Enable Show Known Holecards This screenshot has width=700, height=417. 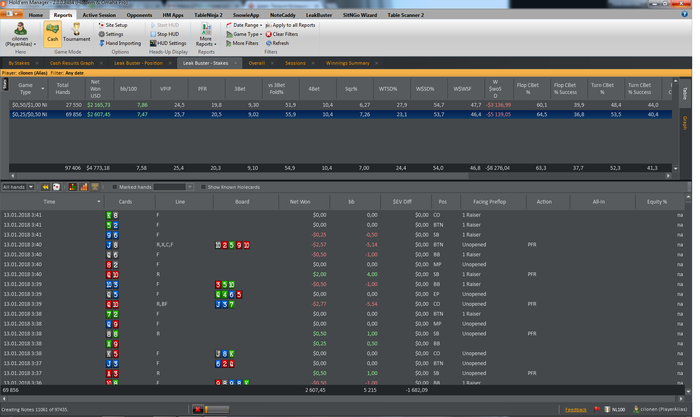[203, 187]
